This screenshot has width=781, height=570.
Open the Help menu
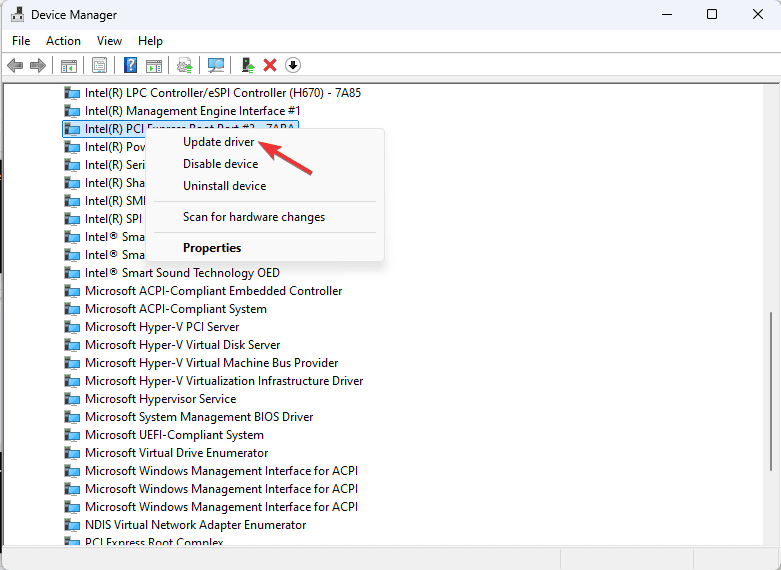pos(150,41)
